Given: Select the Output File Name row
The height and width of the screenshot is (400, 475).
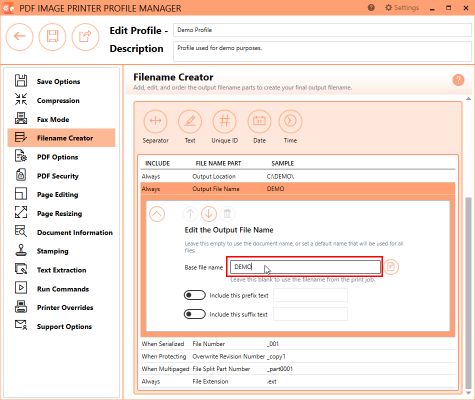Looking at the screenshot, I should pos(298,189).
